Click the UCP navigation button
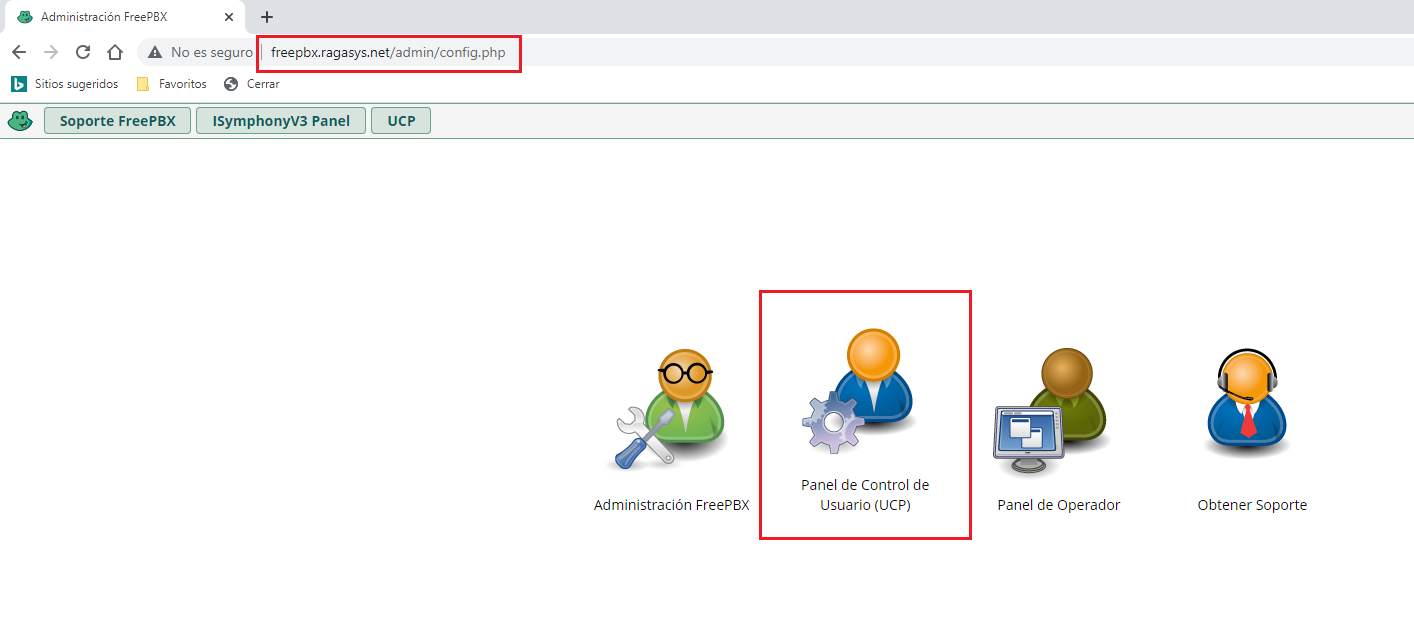1414x639 pixels. [400, 119]
